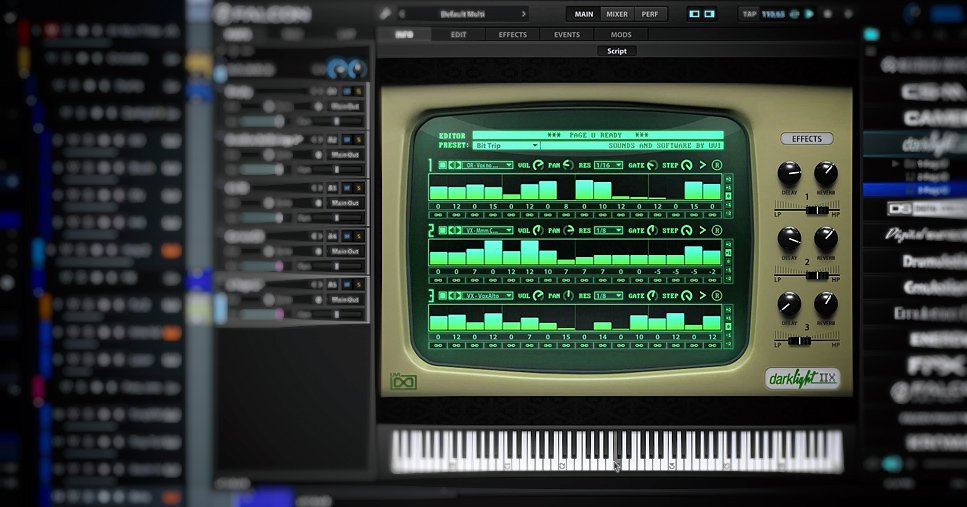967x507 pixels.
Task: Click the LP/HP filter slider in section 3
Action: point(807,341)
